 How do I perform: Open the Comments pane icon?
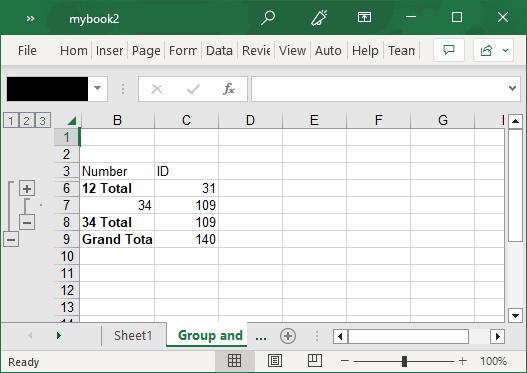pos(449,50)
